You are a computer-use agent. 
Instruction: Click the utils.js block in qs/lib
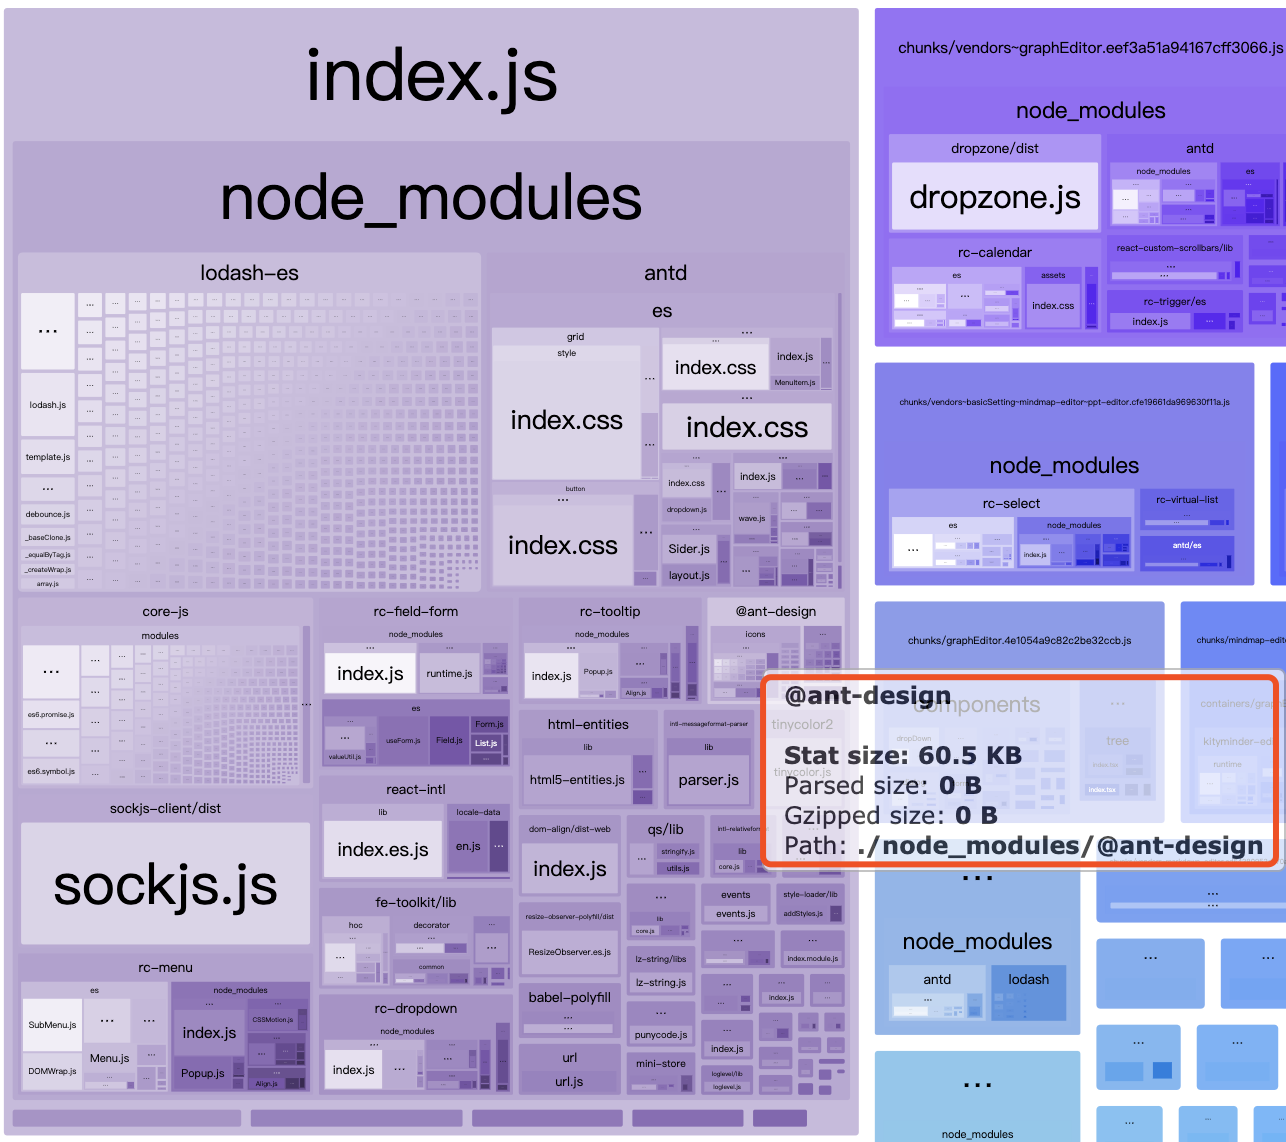click(x=678, y=868)
